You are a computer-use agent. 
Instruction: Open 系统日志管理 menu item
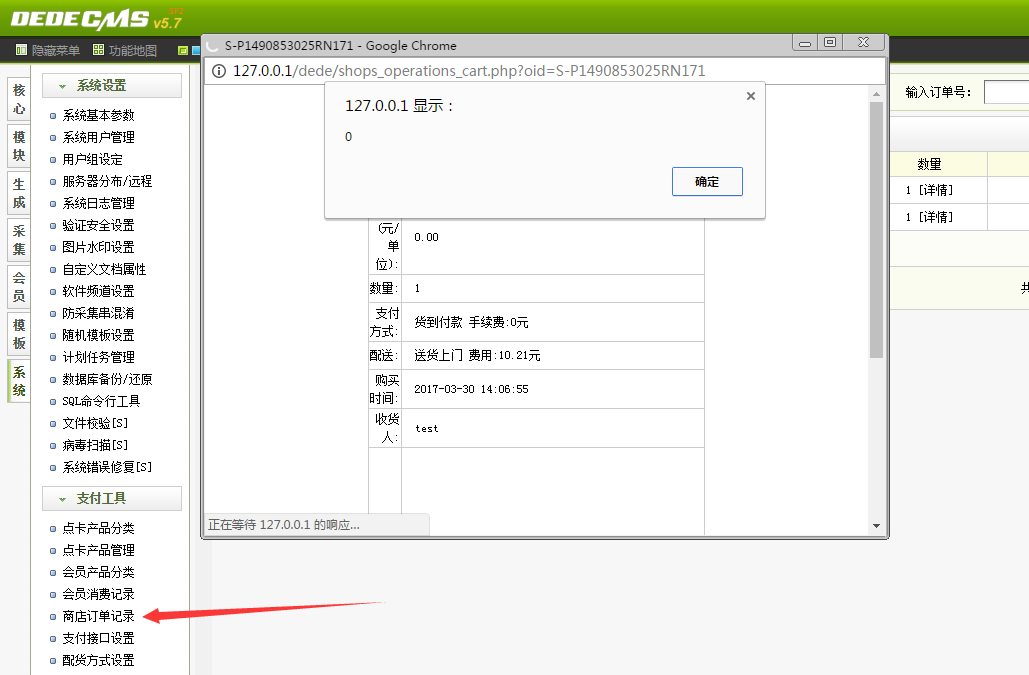[x=98, y=203]
